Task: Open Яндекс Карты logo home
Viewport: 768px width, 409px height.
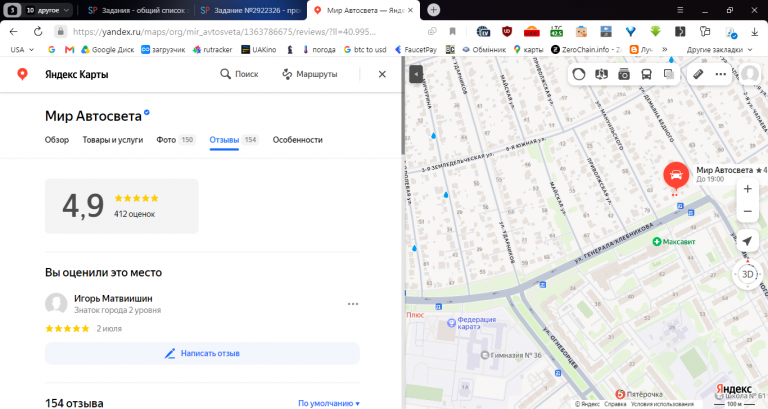Action: (x=63, y=74)
